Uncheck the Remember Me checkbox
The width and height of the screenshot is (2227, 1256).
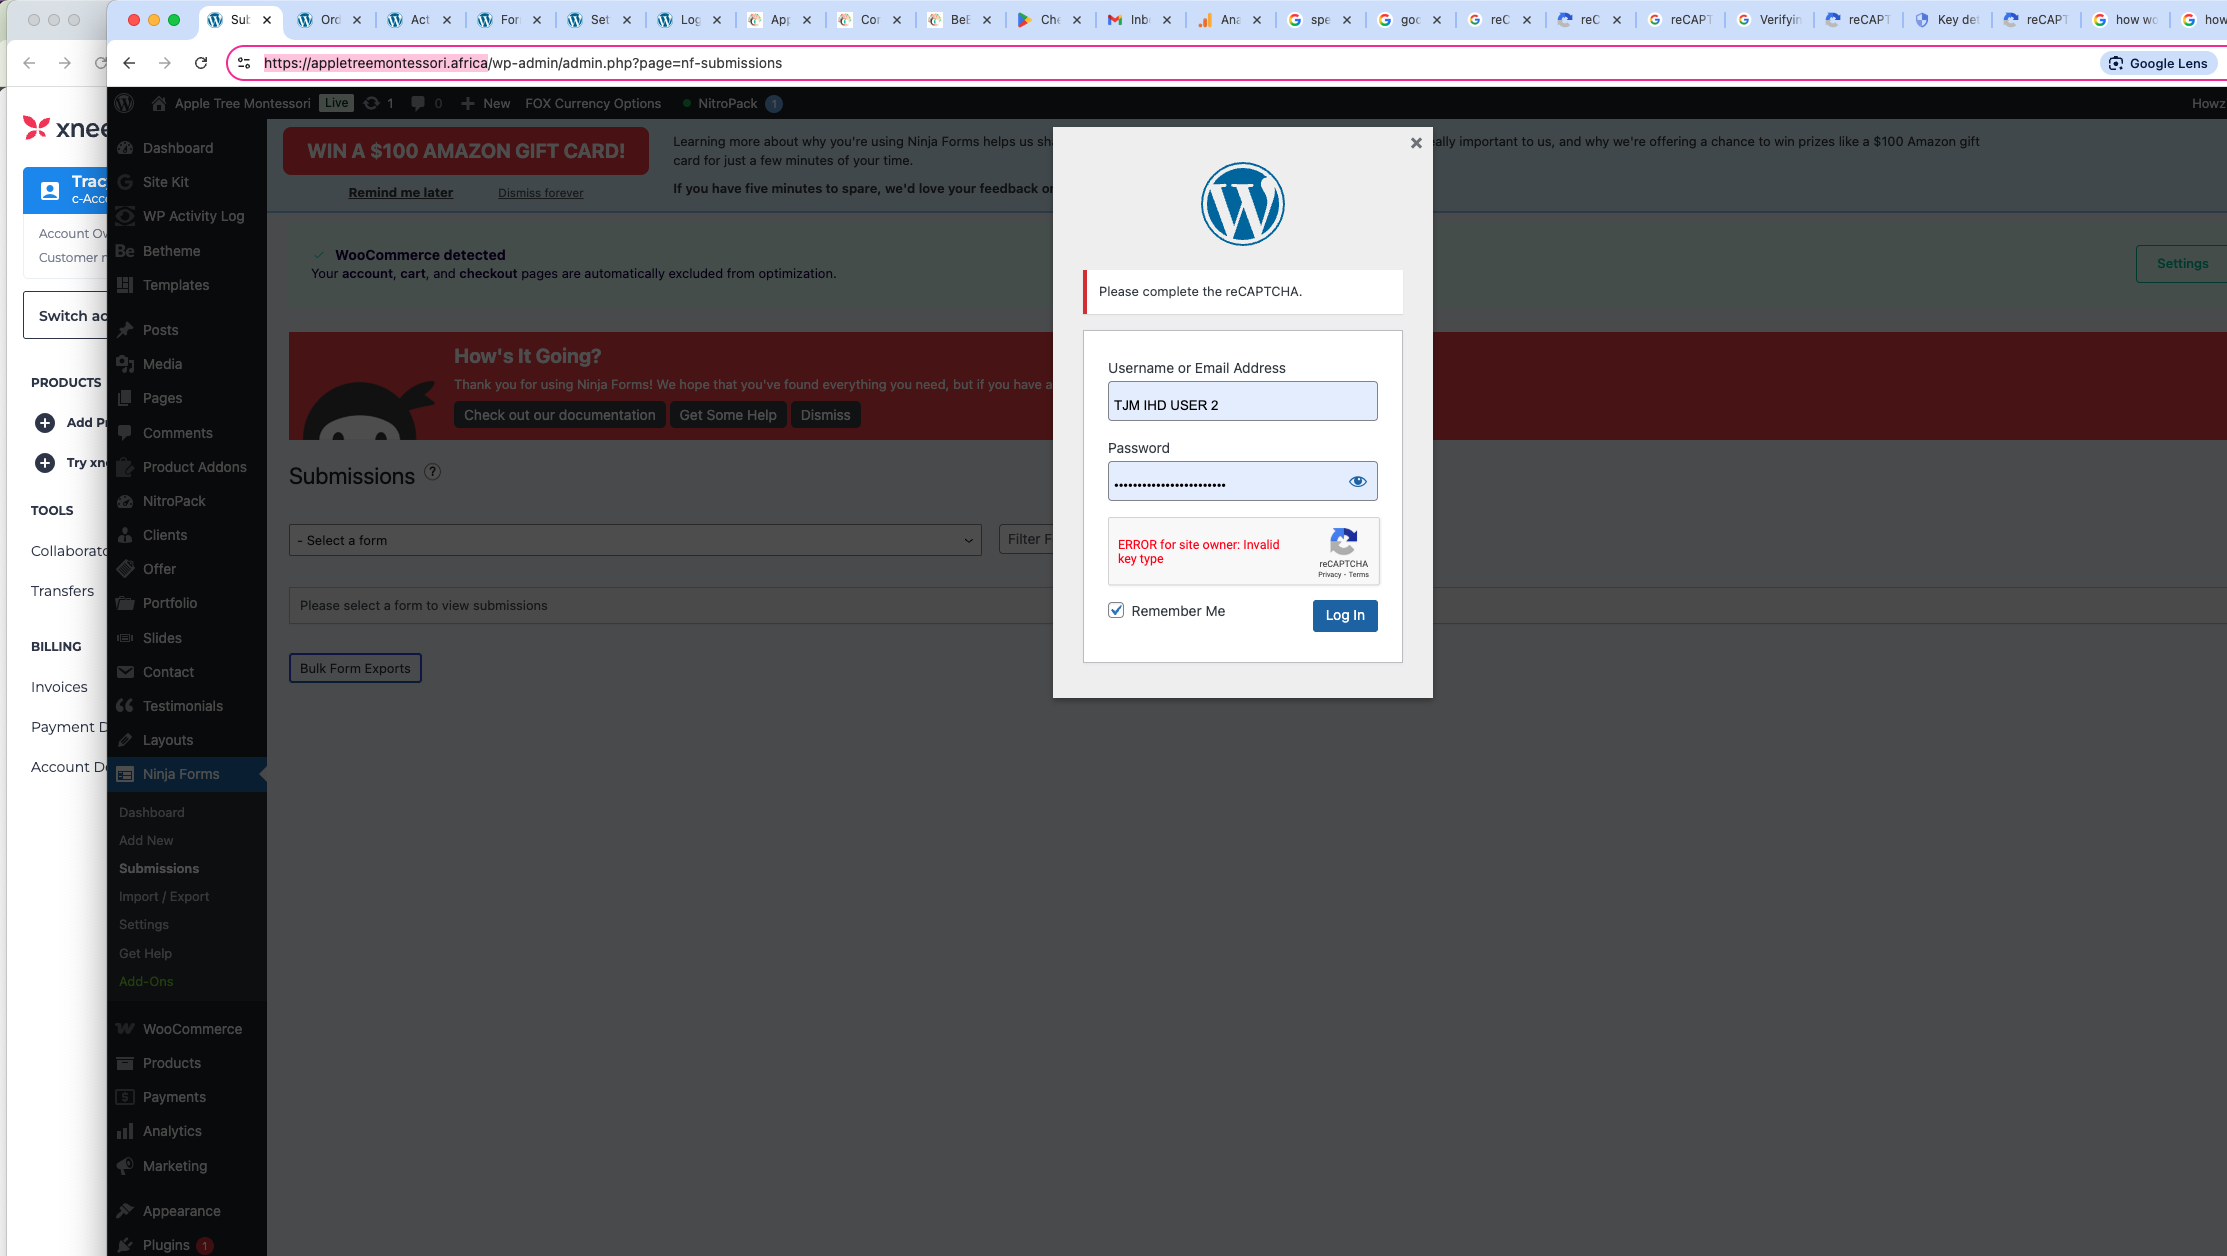pyautogui.click(x=1116, y=610)
